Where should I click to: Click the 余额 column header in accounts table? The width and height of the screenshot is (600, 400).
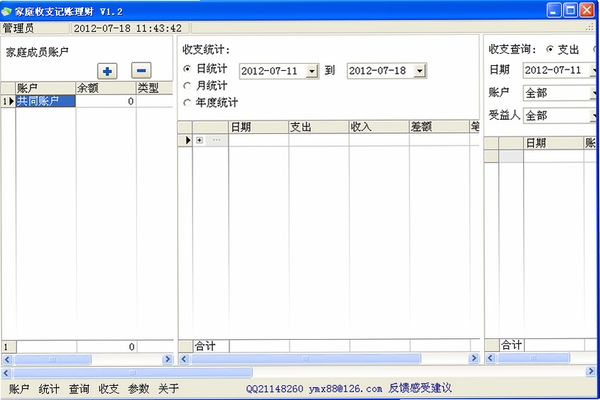pos(106,88)
